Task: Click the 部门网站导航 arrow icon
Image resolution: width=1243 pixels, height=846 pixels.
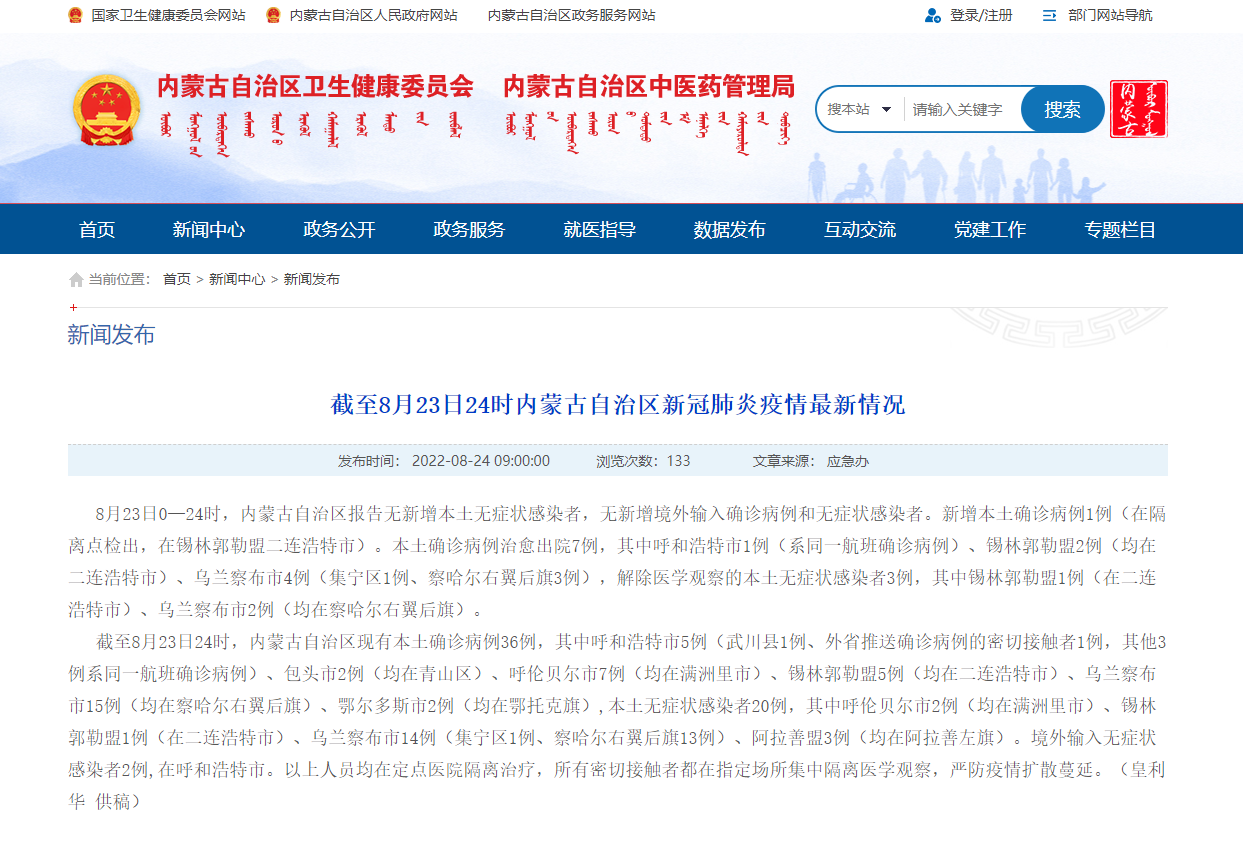Action: point(1050,15)
